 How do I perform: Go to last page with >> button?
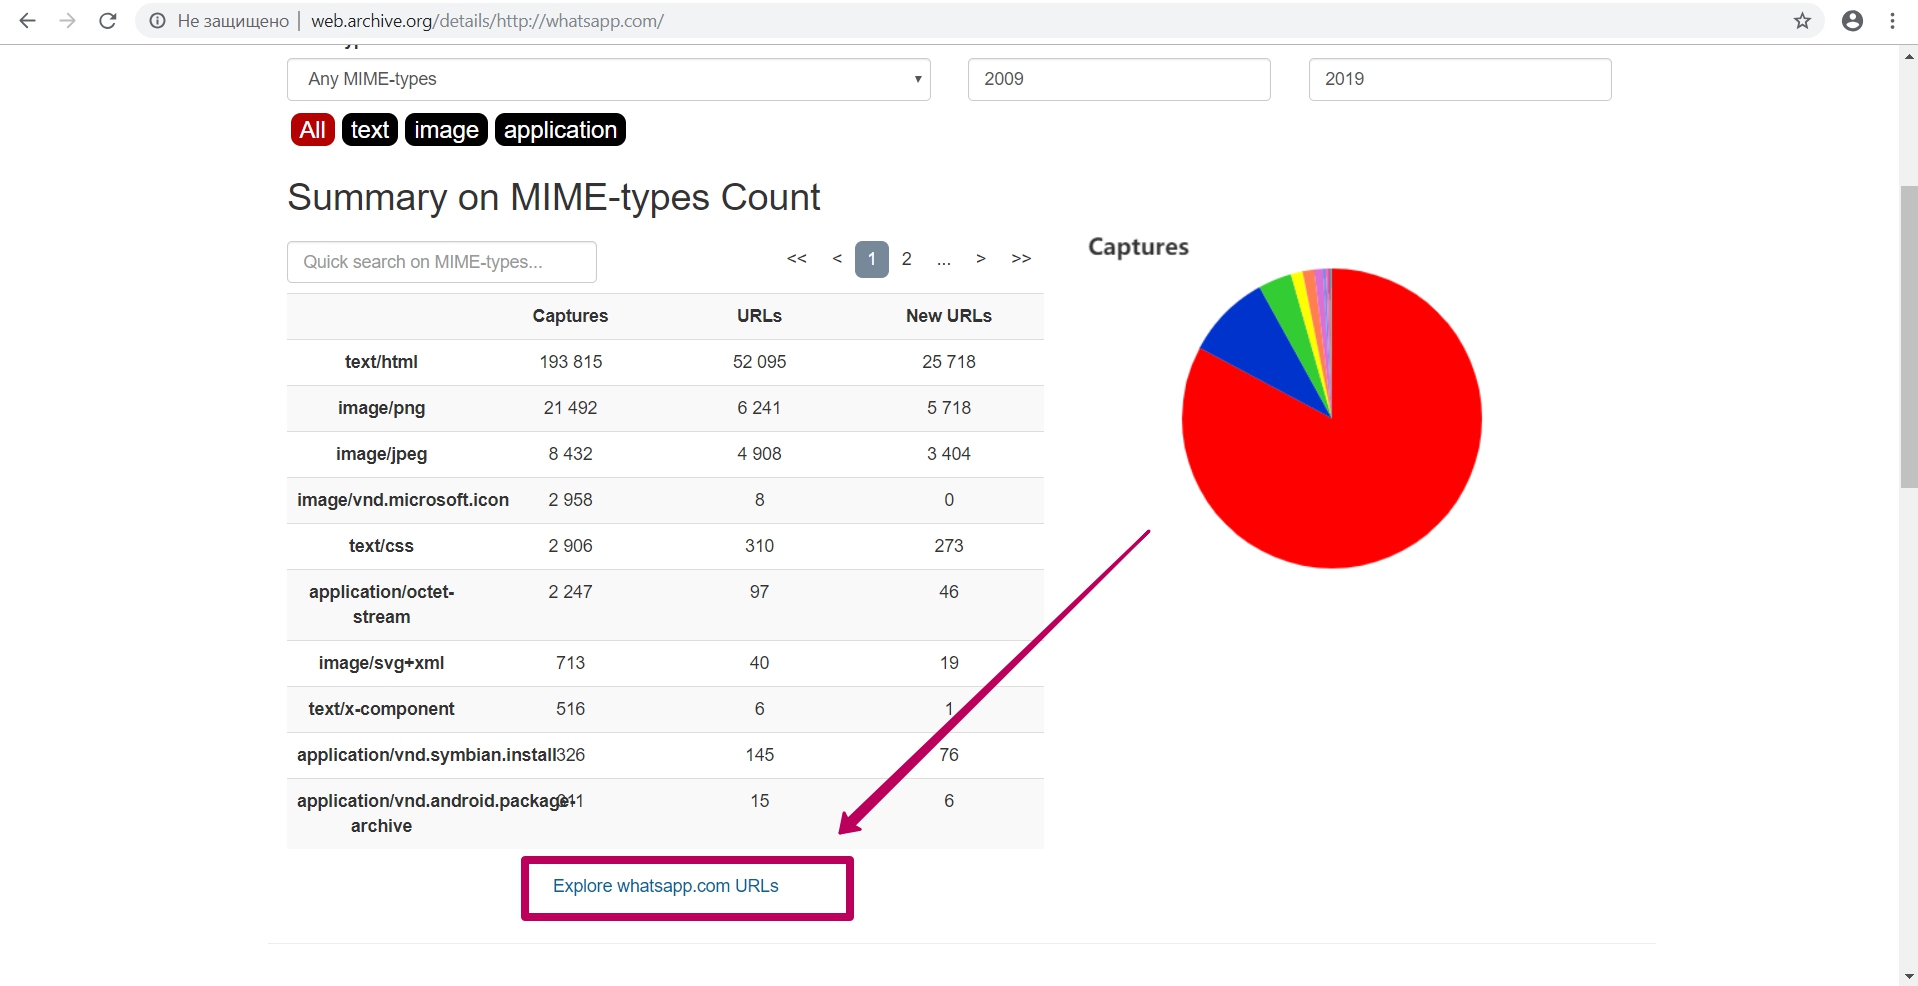1021,259
